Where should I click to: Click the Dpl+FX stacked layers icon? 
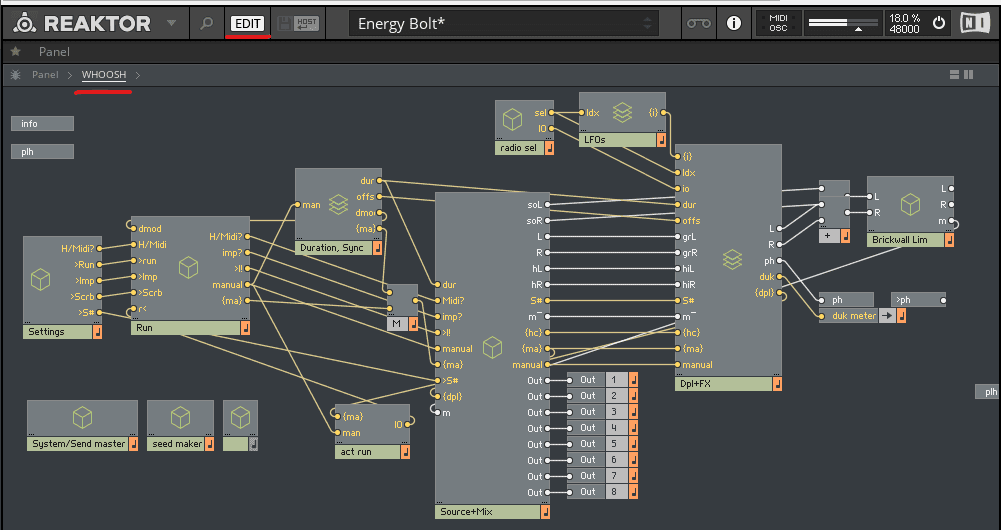tap(732, 259)
